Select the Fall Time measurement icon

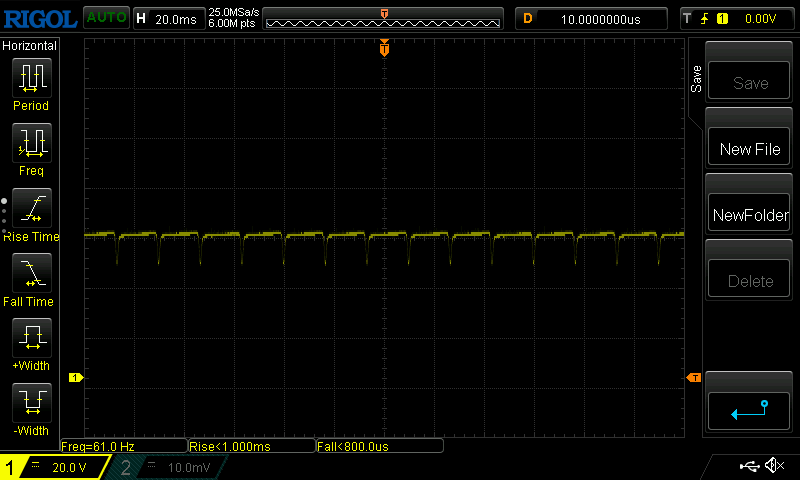tap(32, 273)
